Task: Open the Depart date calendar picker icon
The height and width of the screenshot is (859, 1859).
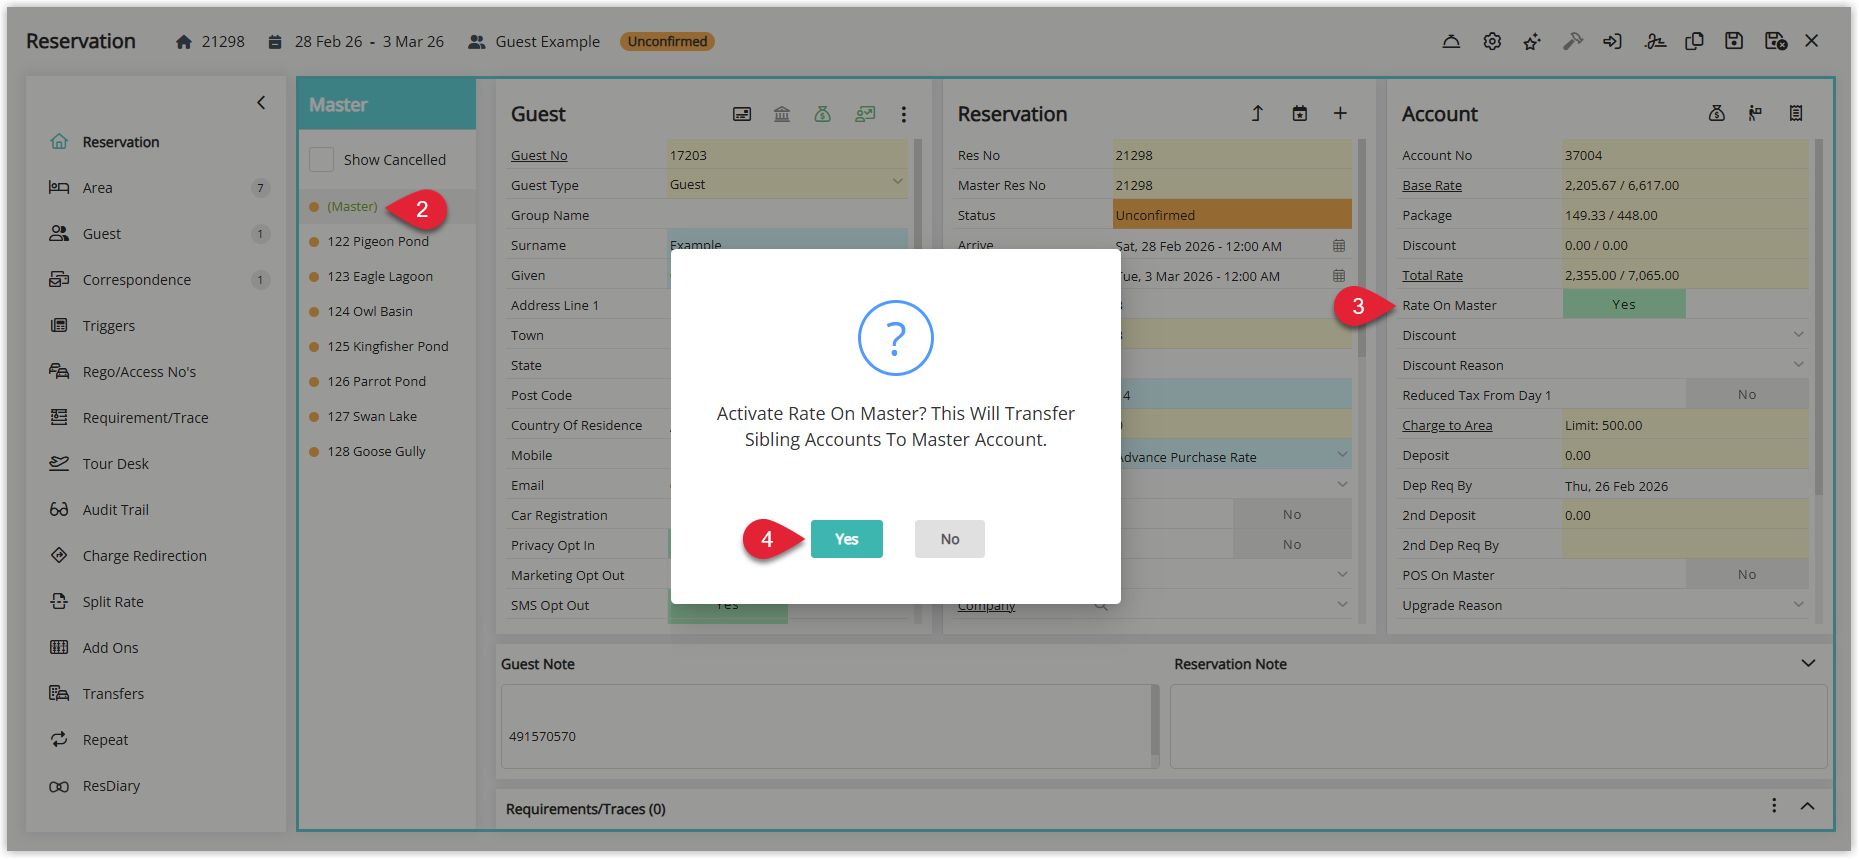Action: 1339,276
